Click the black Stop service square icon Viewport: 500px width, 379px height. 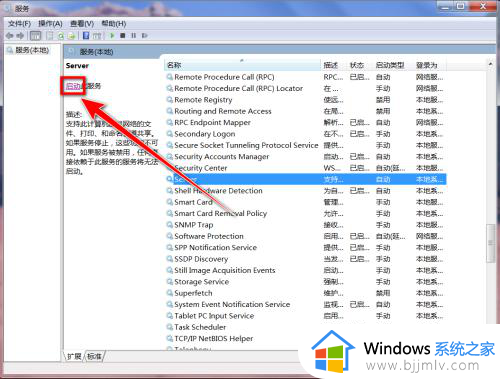pyautogui.click(x=123, y=35)
